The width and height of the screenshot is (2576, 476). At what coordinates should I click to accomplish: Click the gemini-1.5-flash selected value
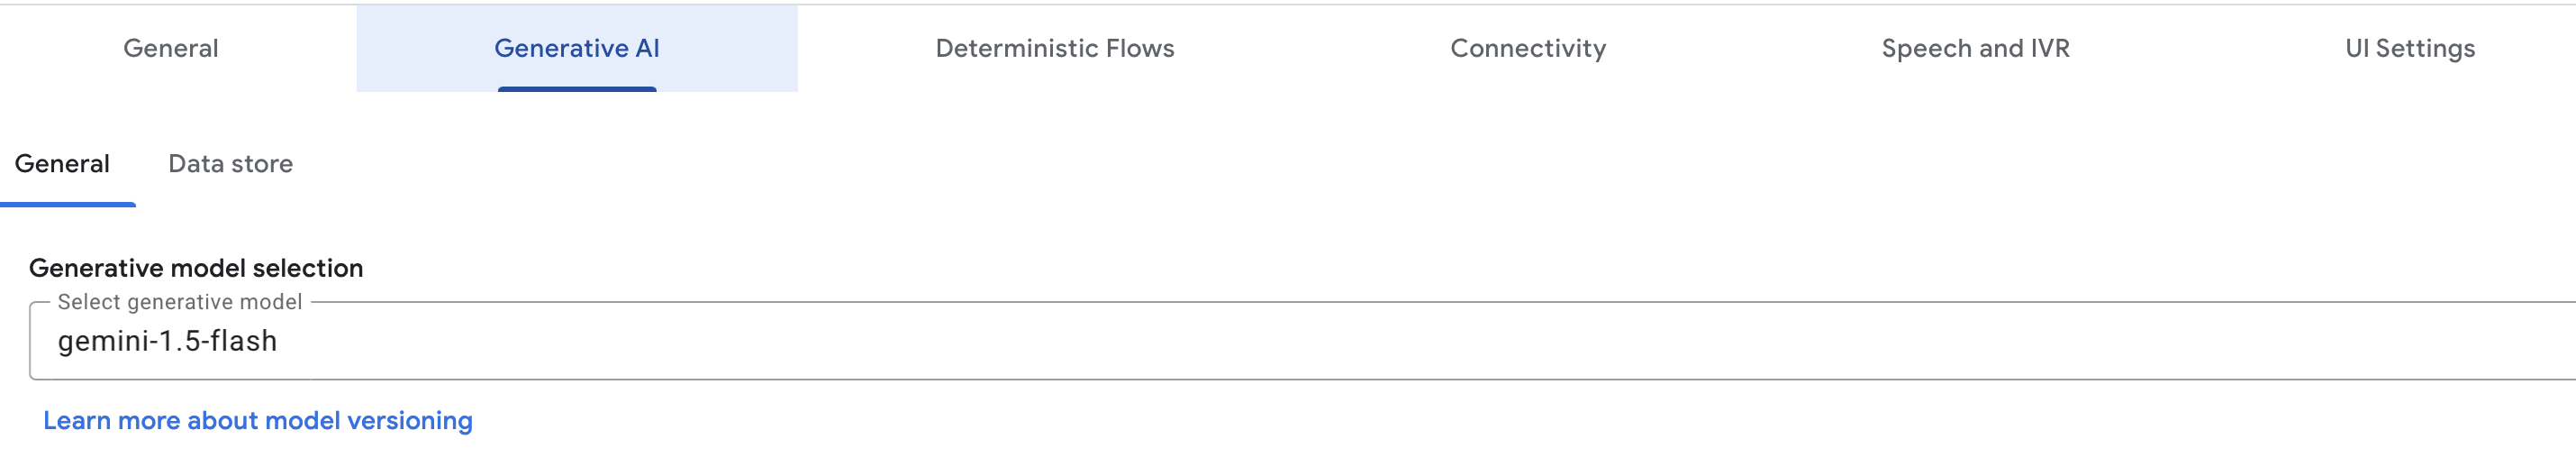167,341
